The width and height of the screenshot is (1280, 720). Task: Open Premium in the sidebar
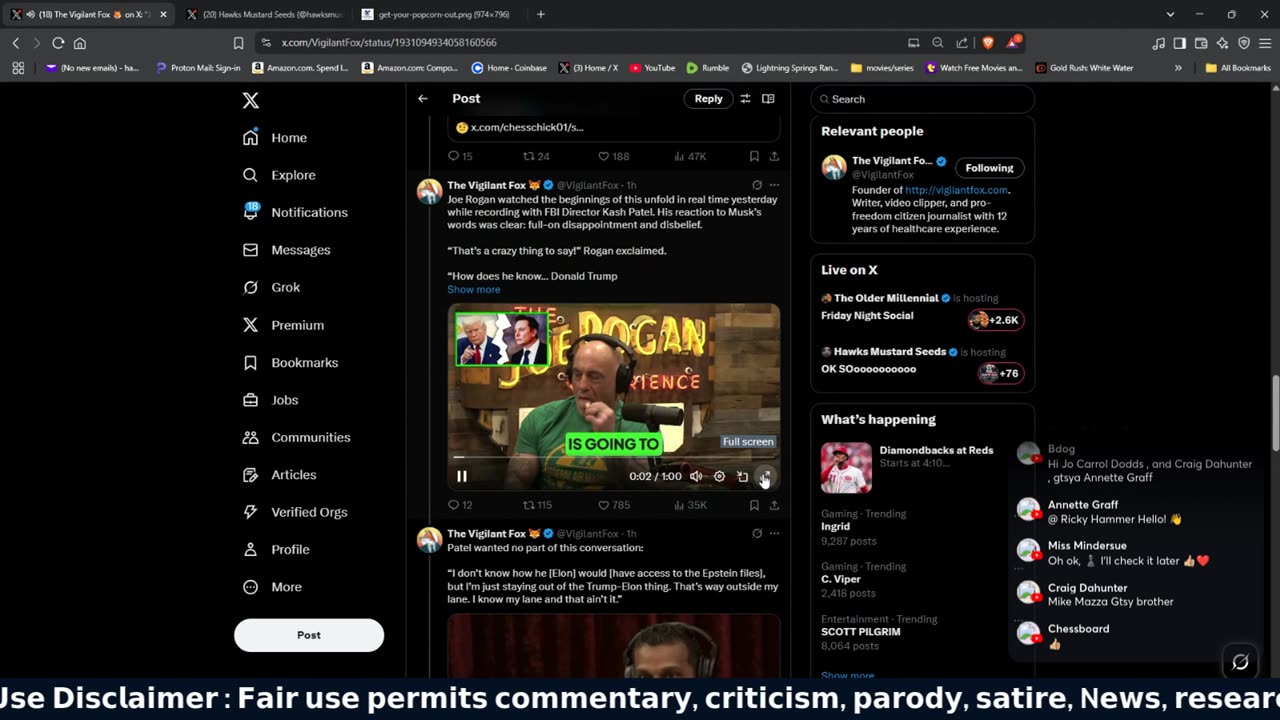(x=283, y=325)
